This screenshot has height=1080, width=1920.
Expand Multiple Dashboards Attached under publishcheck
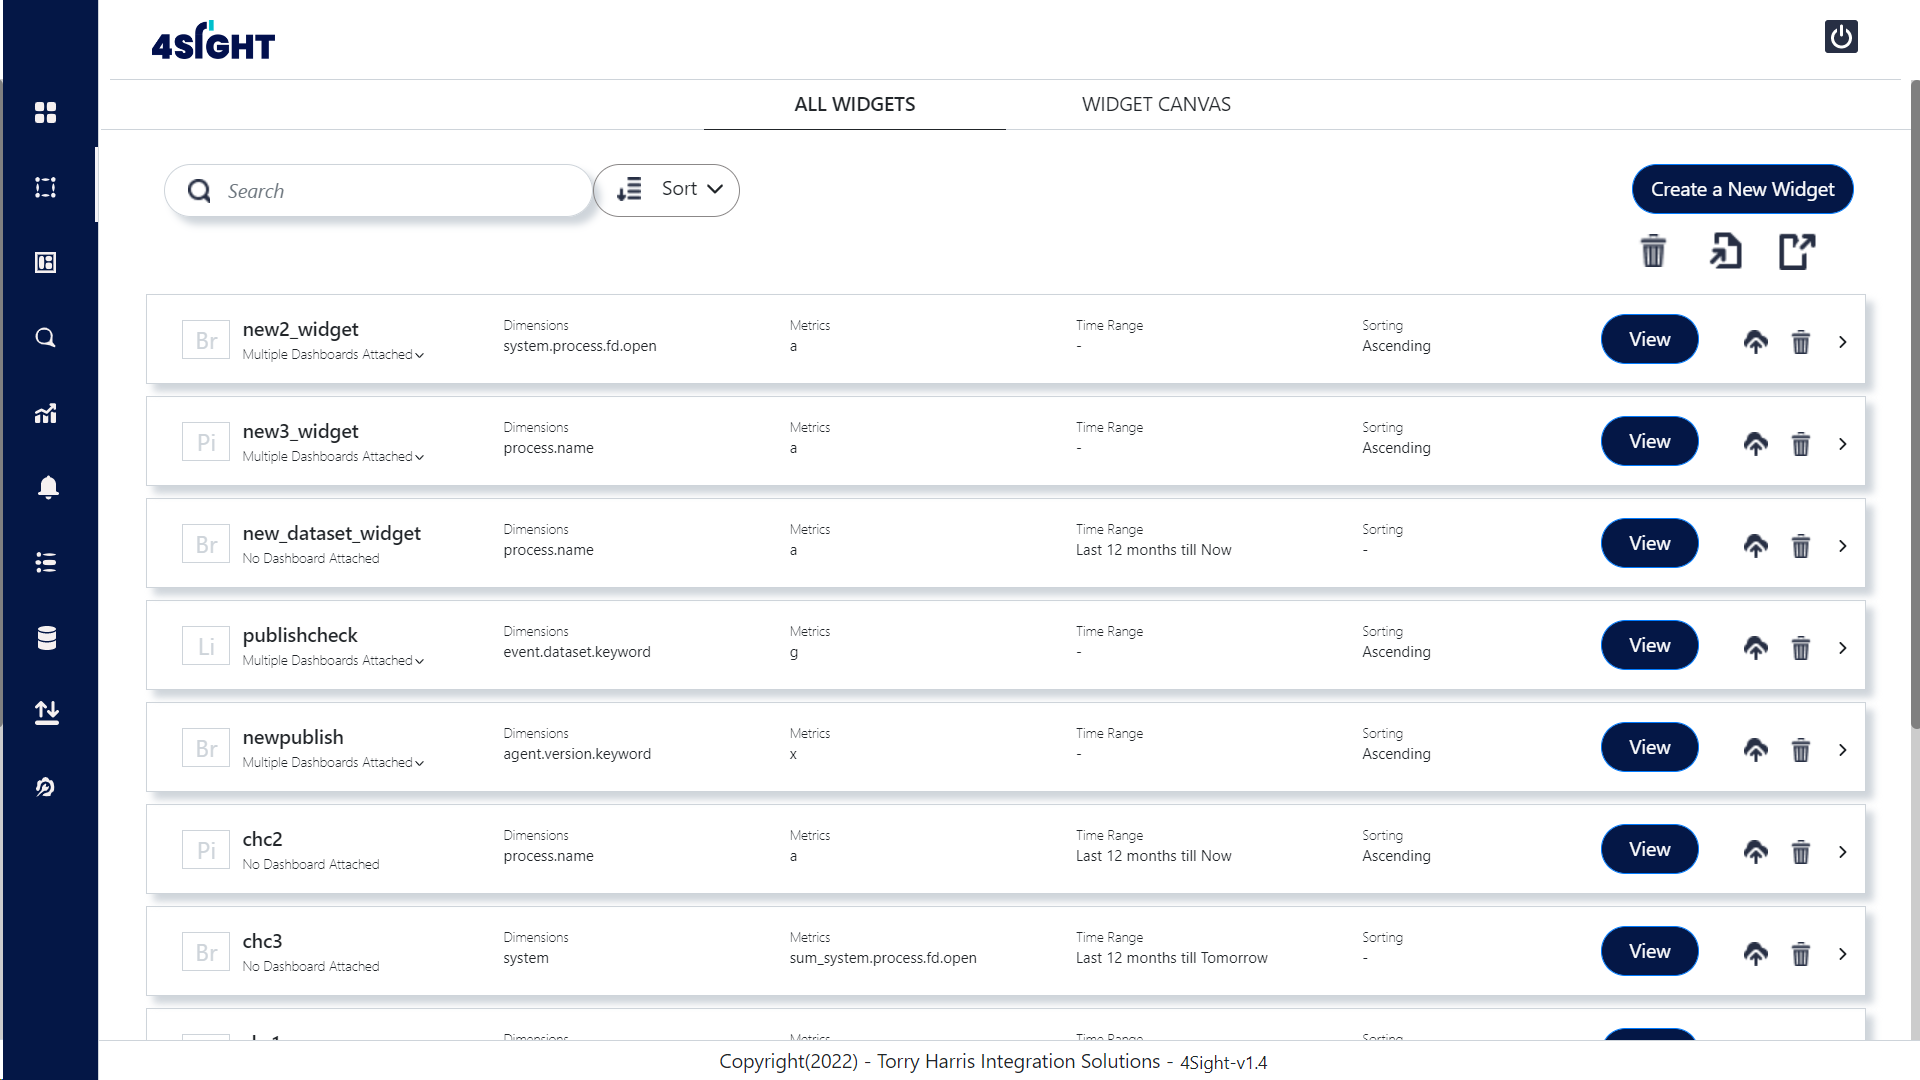pos(333,661)
